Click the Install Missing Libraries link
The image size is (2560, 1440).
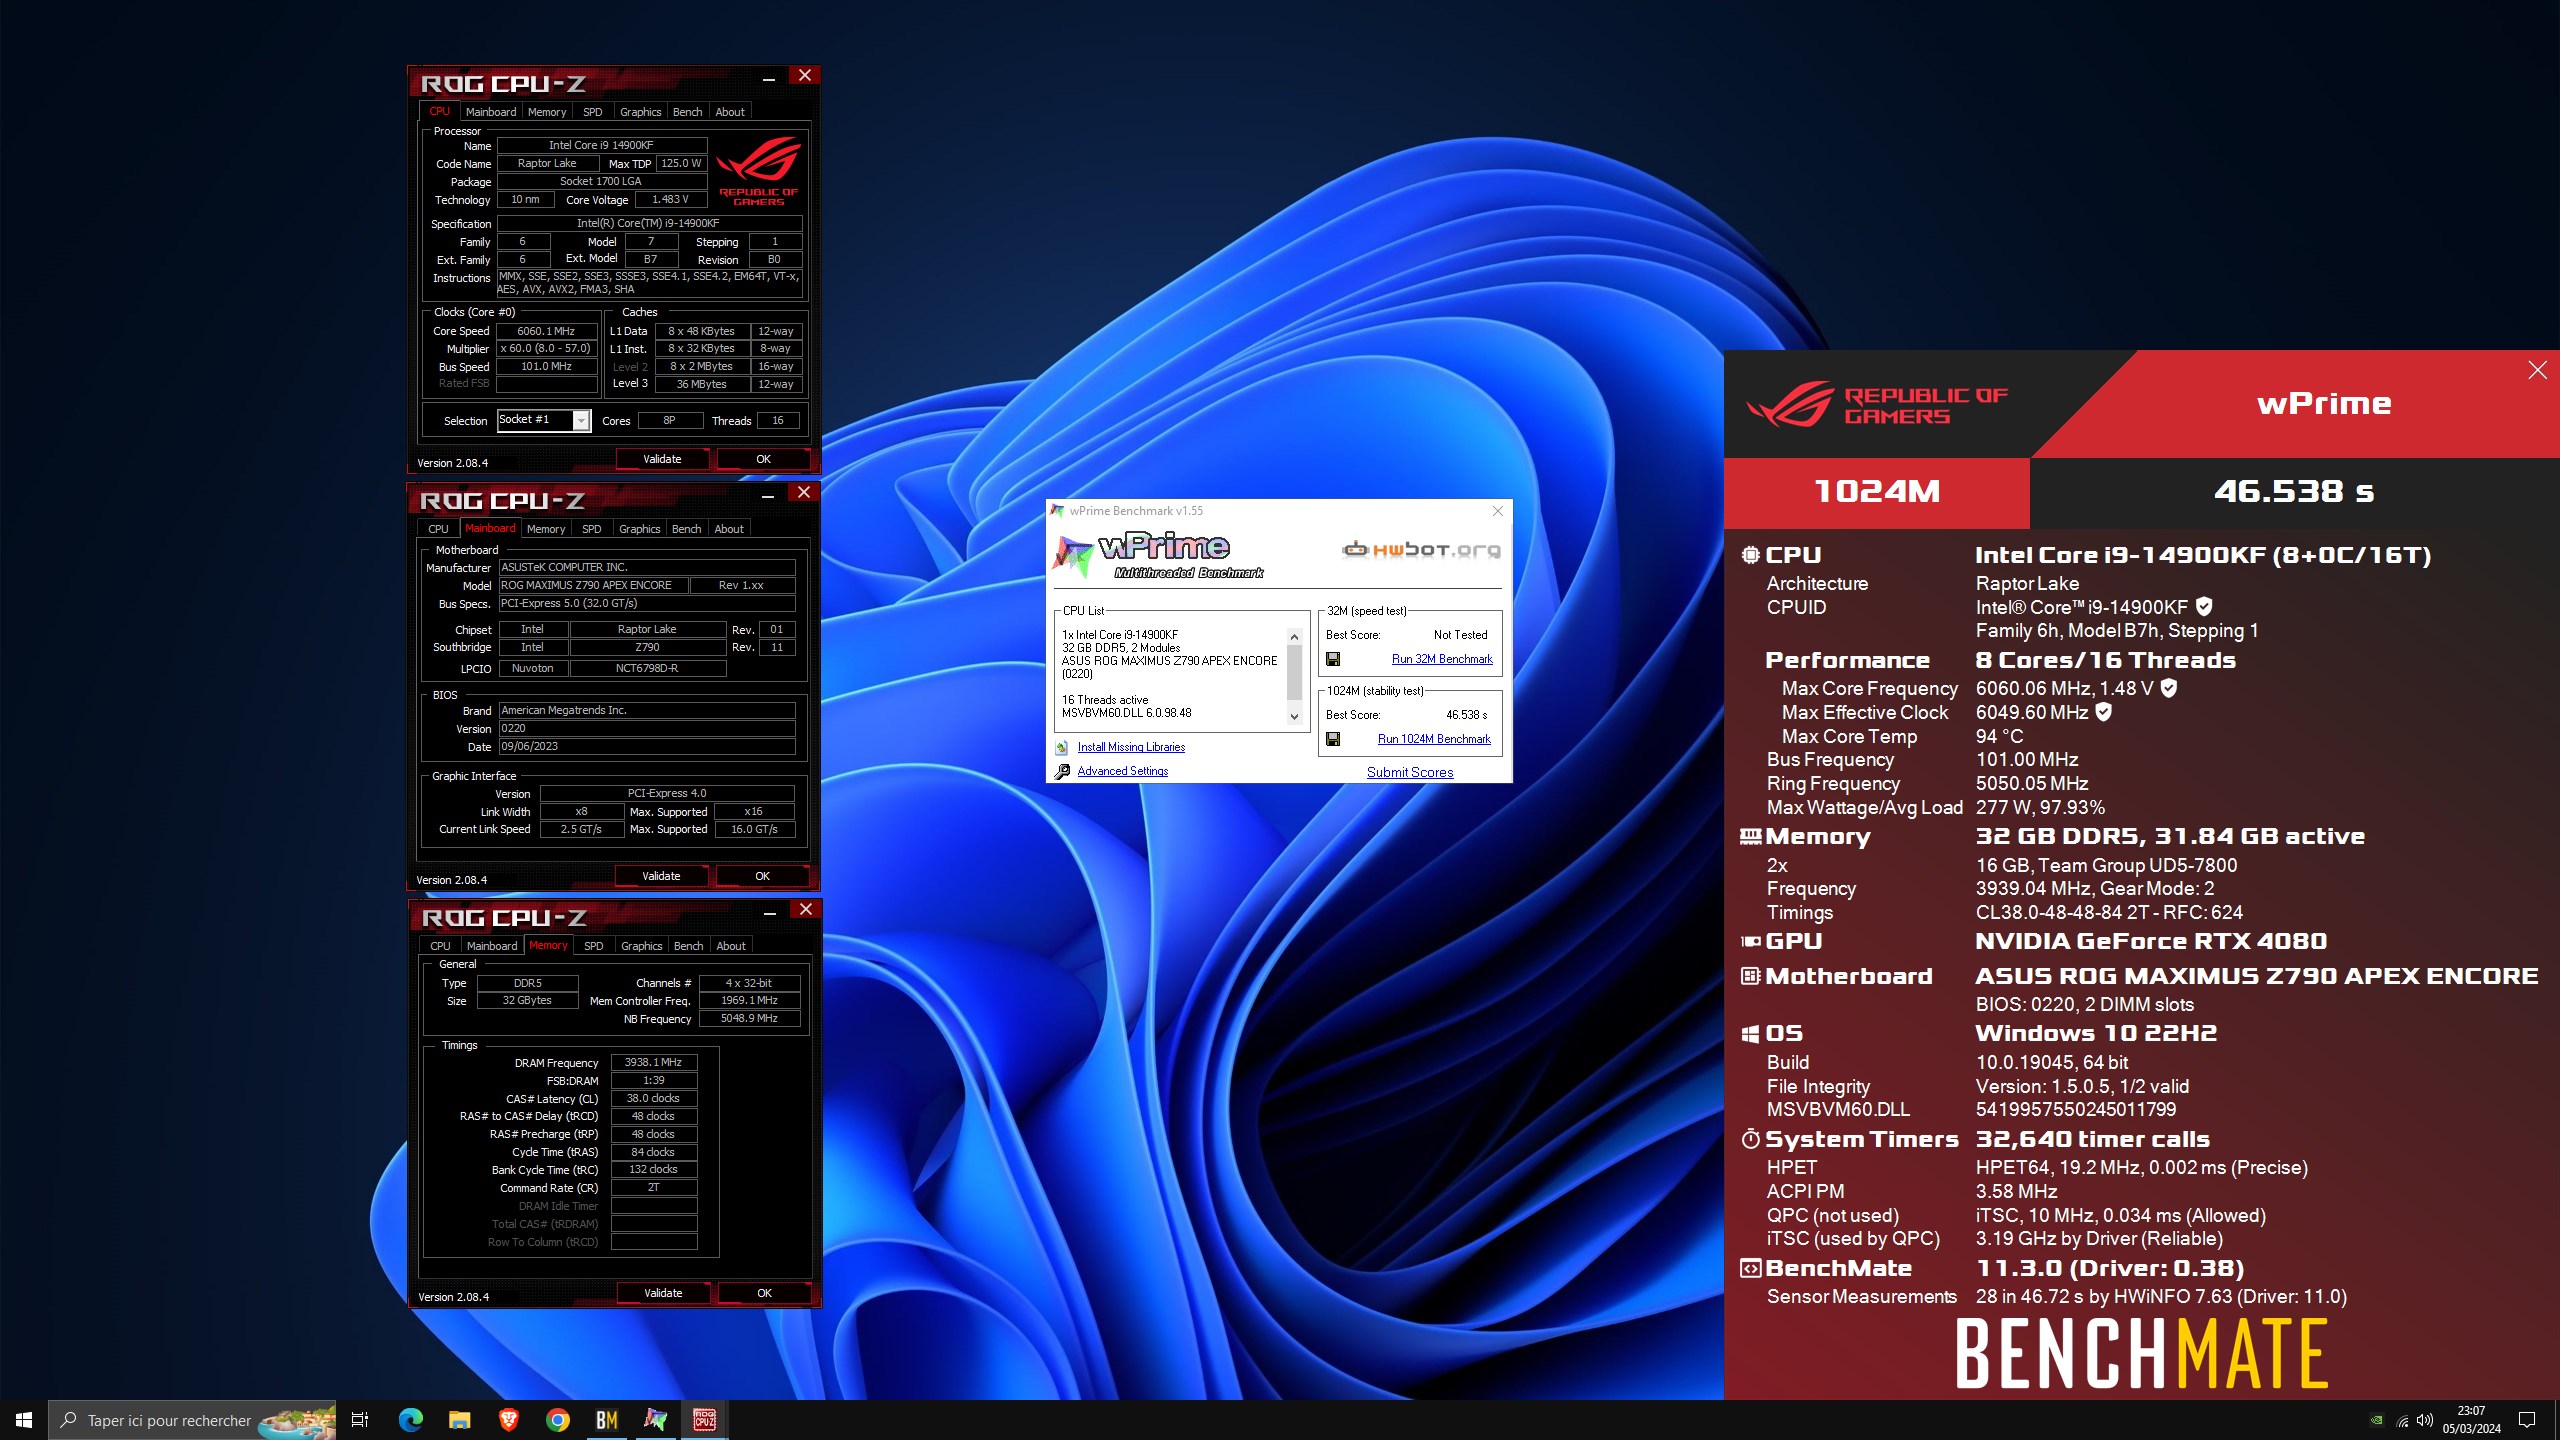pos(1131,747)
